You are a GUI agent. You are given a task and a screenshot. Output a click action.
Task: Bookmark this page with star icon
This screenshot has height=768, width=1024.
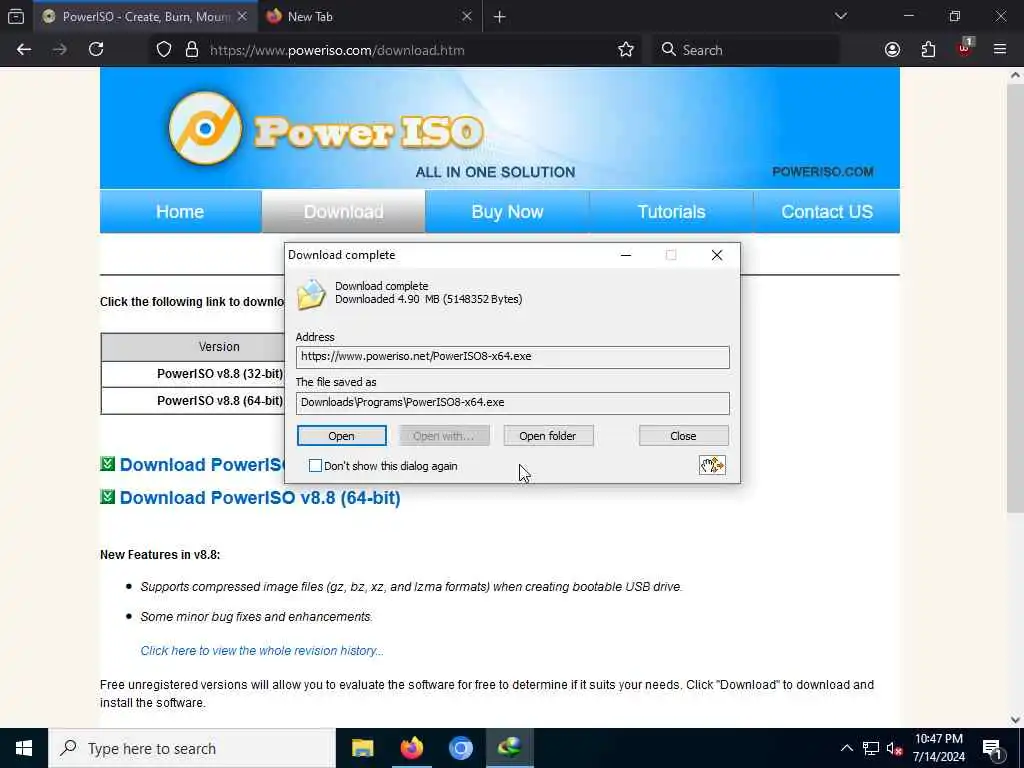pos(626,50)
